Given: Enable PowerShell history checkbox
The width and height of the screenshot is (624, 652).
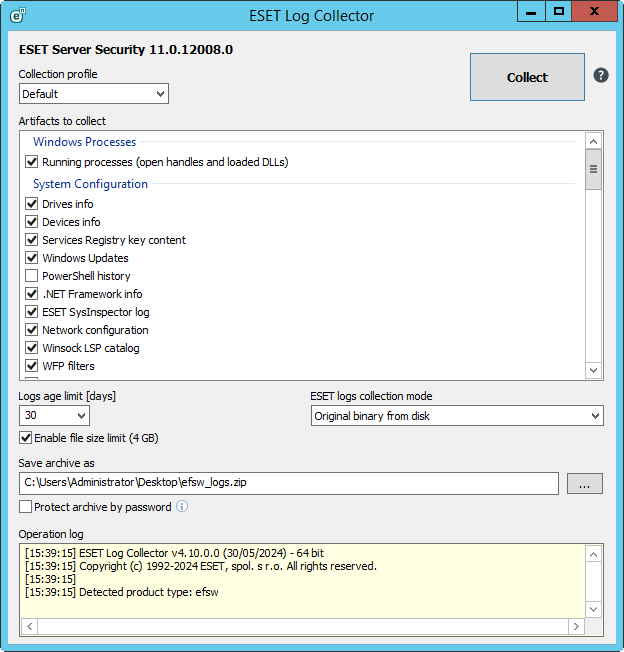Looking at the screenshot, I should point(32,276).
